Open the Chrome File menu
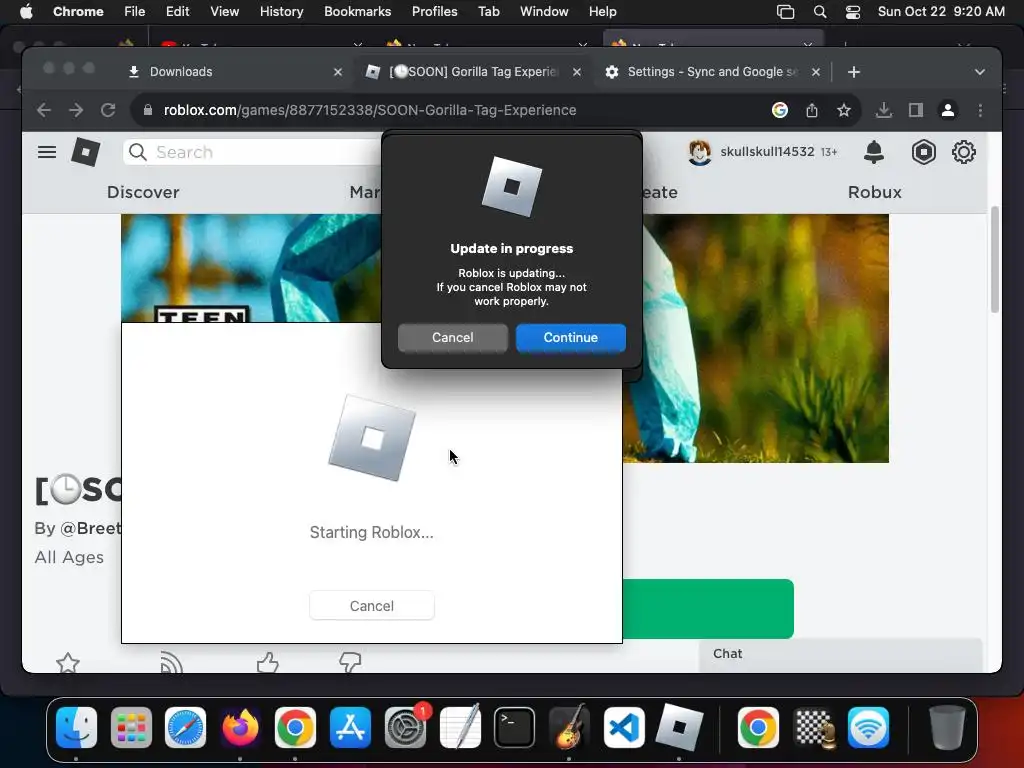This screenshot has height=768, width=1024. [x=135, y=12]
